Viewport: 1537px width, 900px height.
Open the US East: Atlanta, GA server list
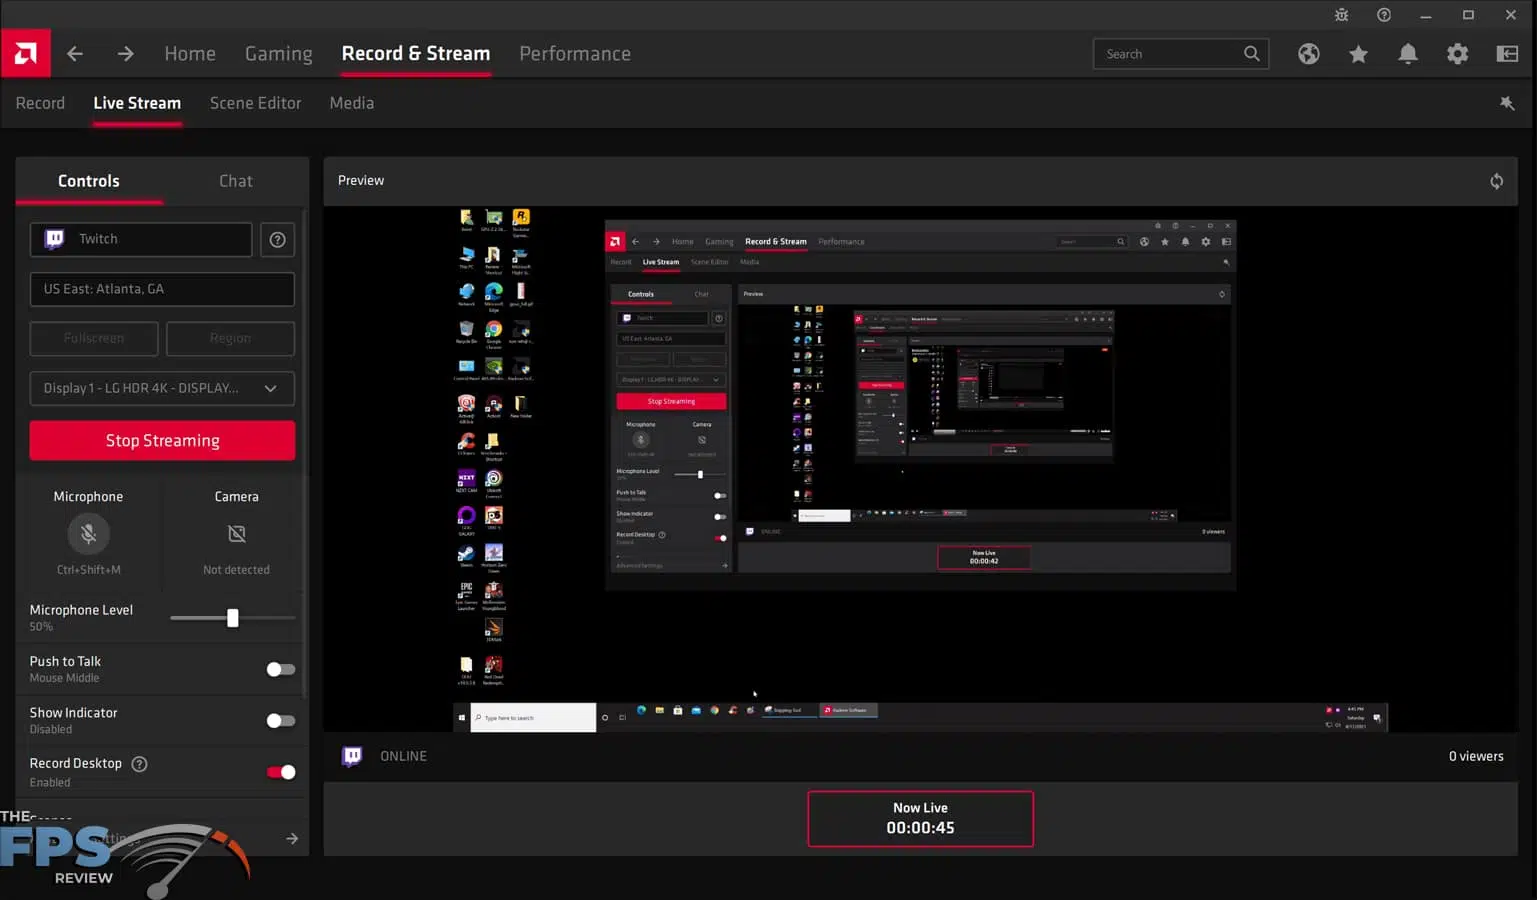[162, 289]
